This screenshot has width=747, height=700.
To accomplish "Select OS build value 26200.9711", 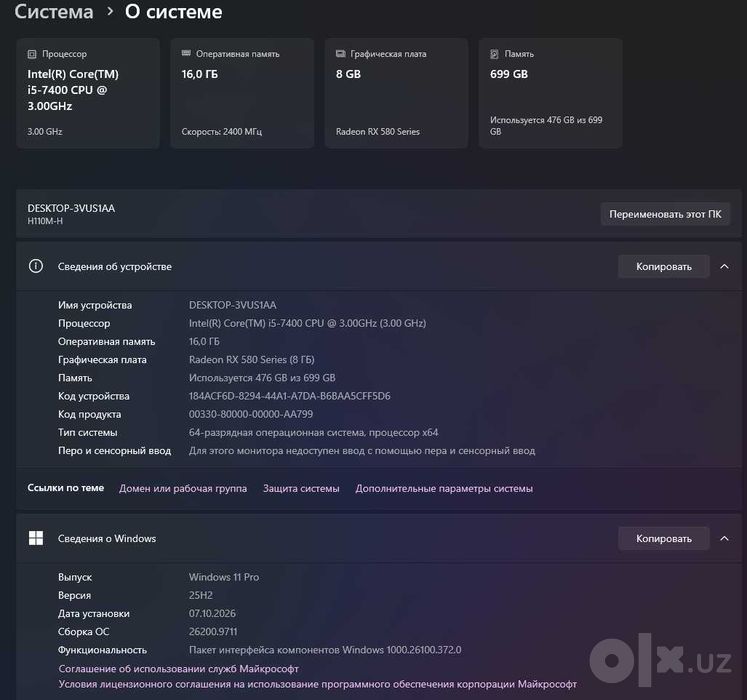I will 213,631.
